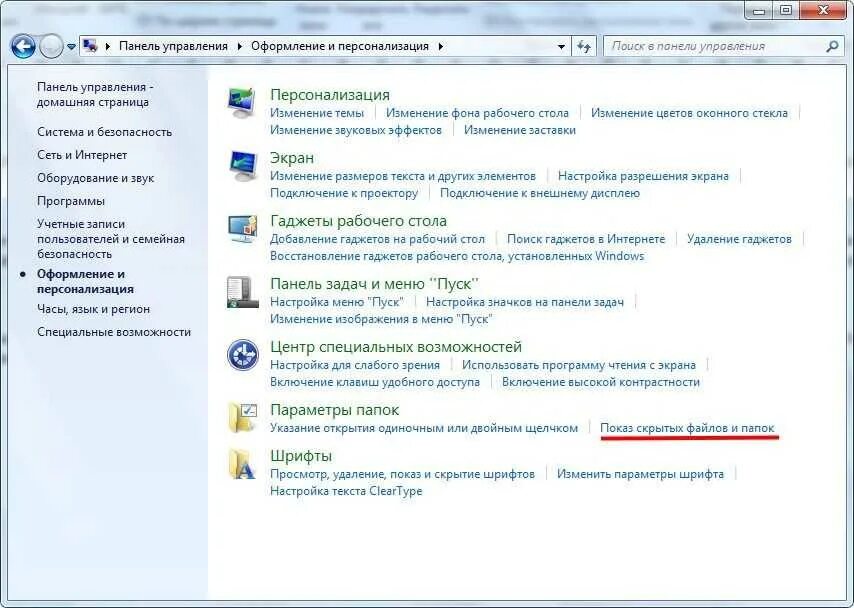This screenshot has height=608, width=854.
Task: Open Просмотр, удаление, показ и скрытие шрифтов
Action: click(x=402, y=474)
